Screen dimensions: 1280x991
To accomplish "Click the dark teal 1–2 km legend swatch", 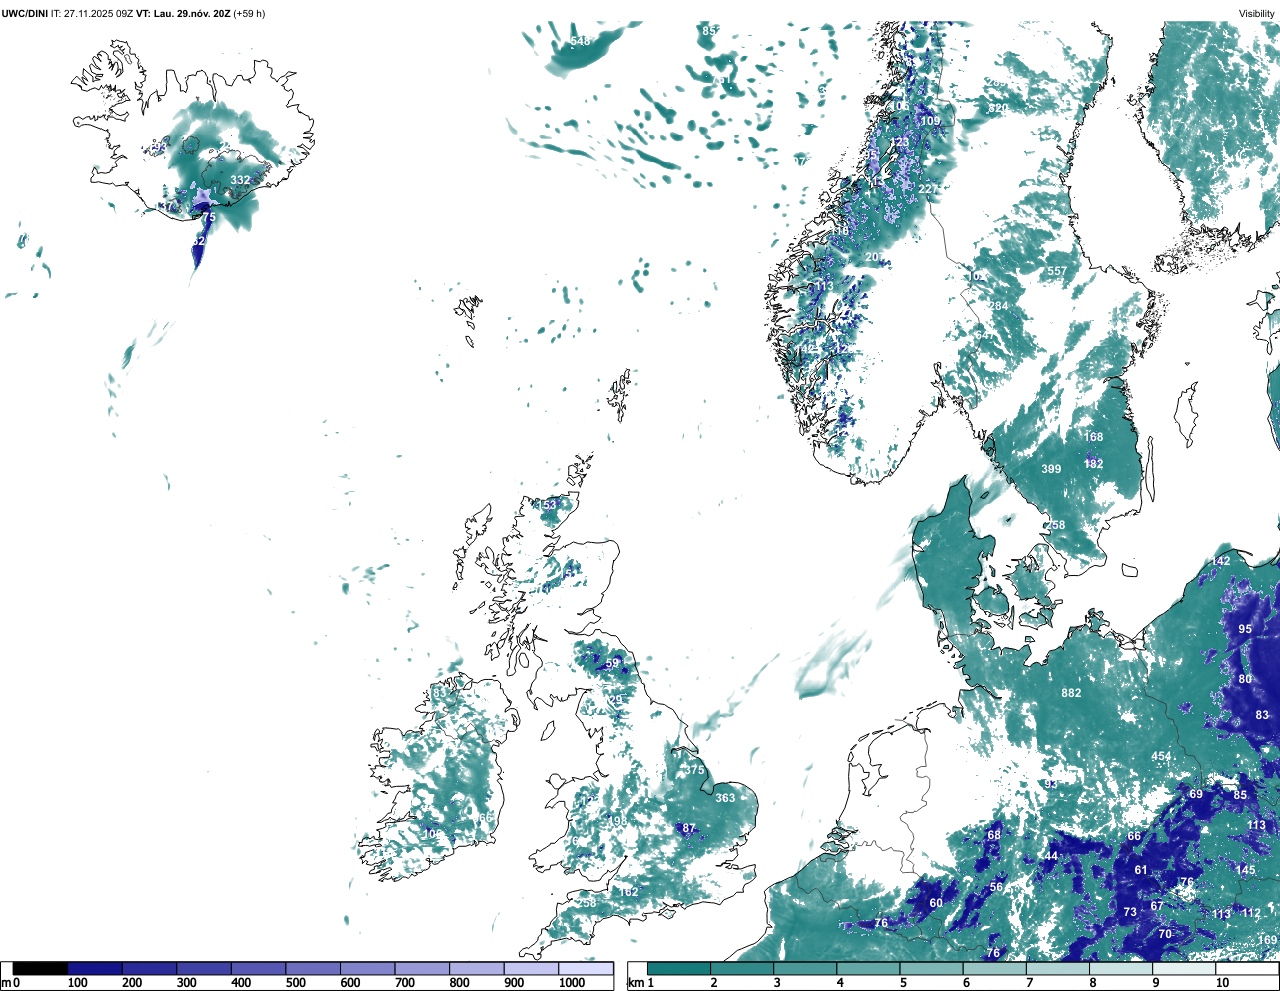I will coord(679,968).
